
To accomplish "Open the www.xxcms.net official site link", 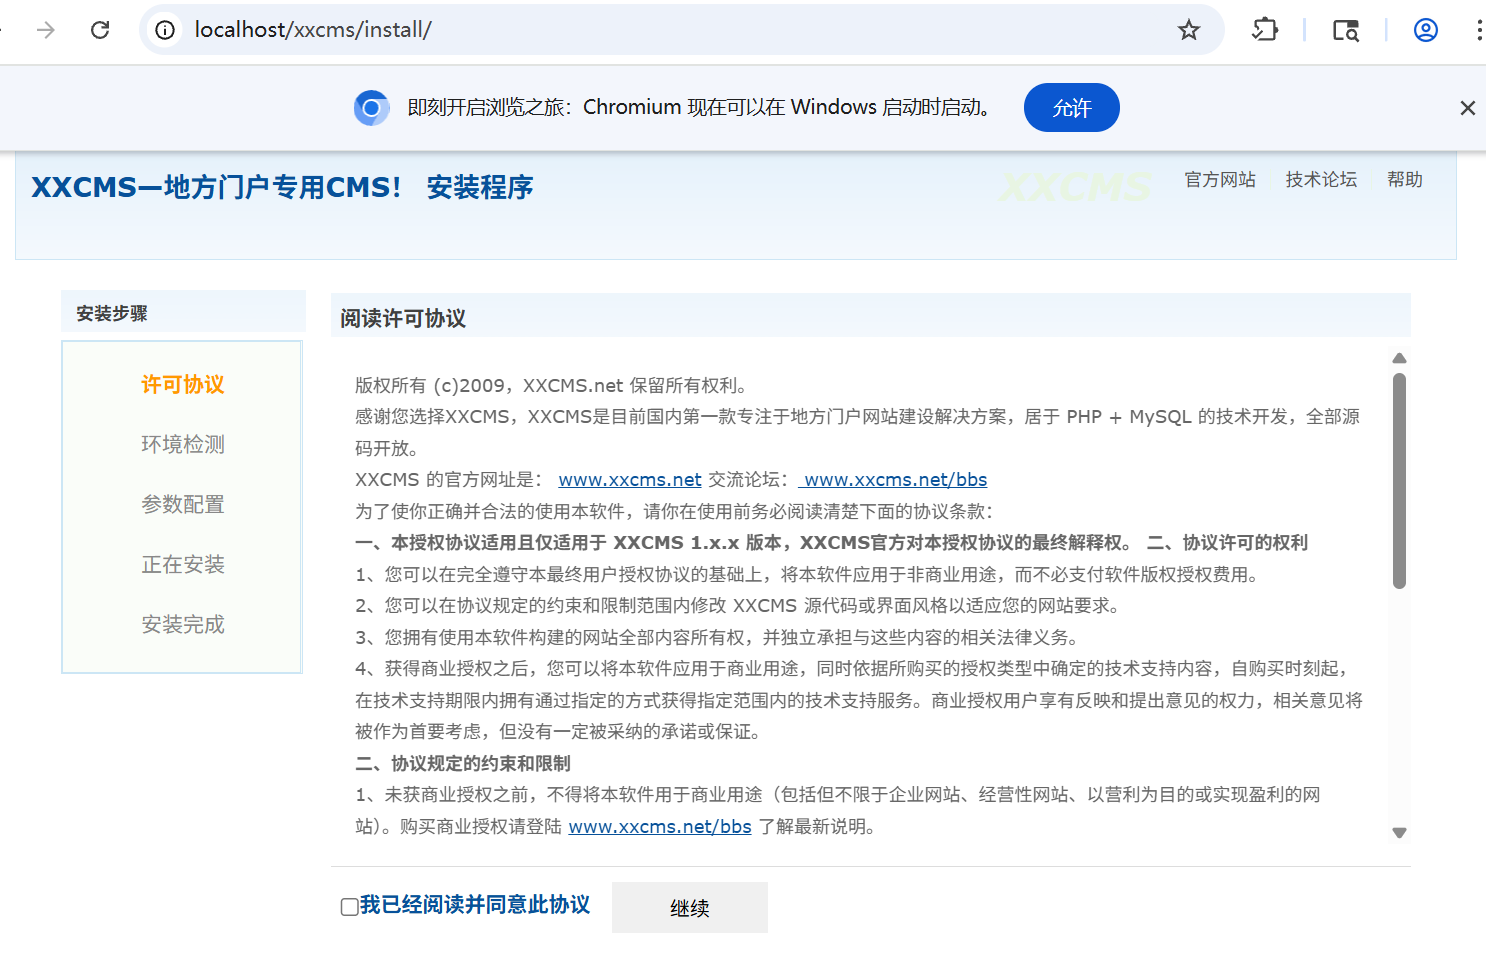I will coord(630,480).
